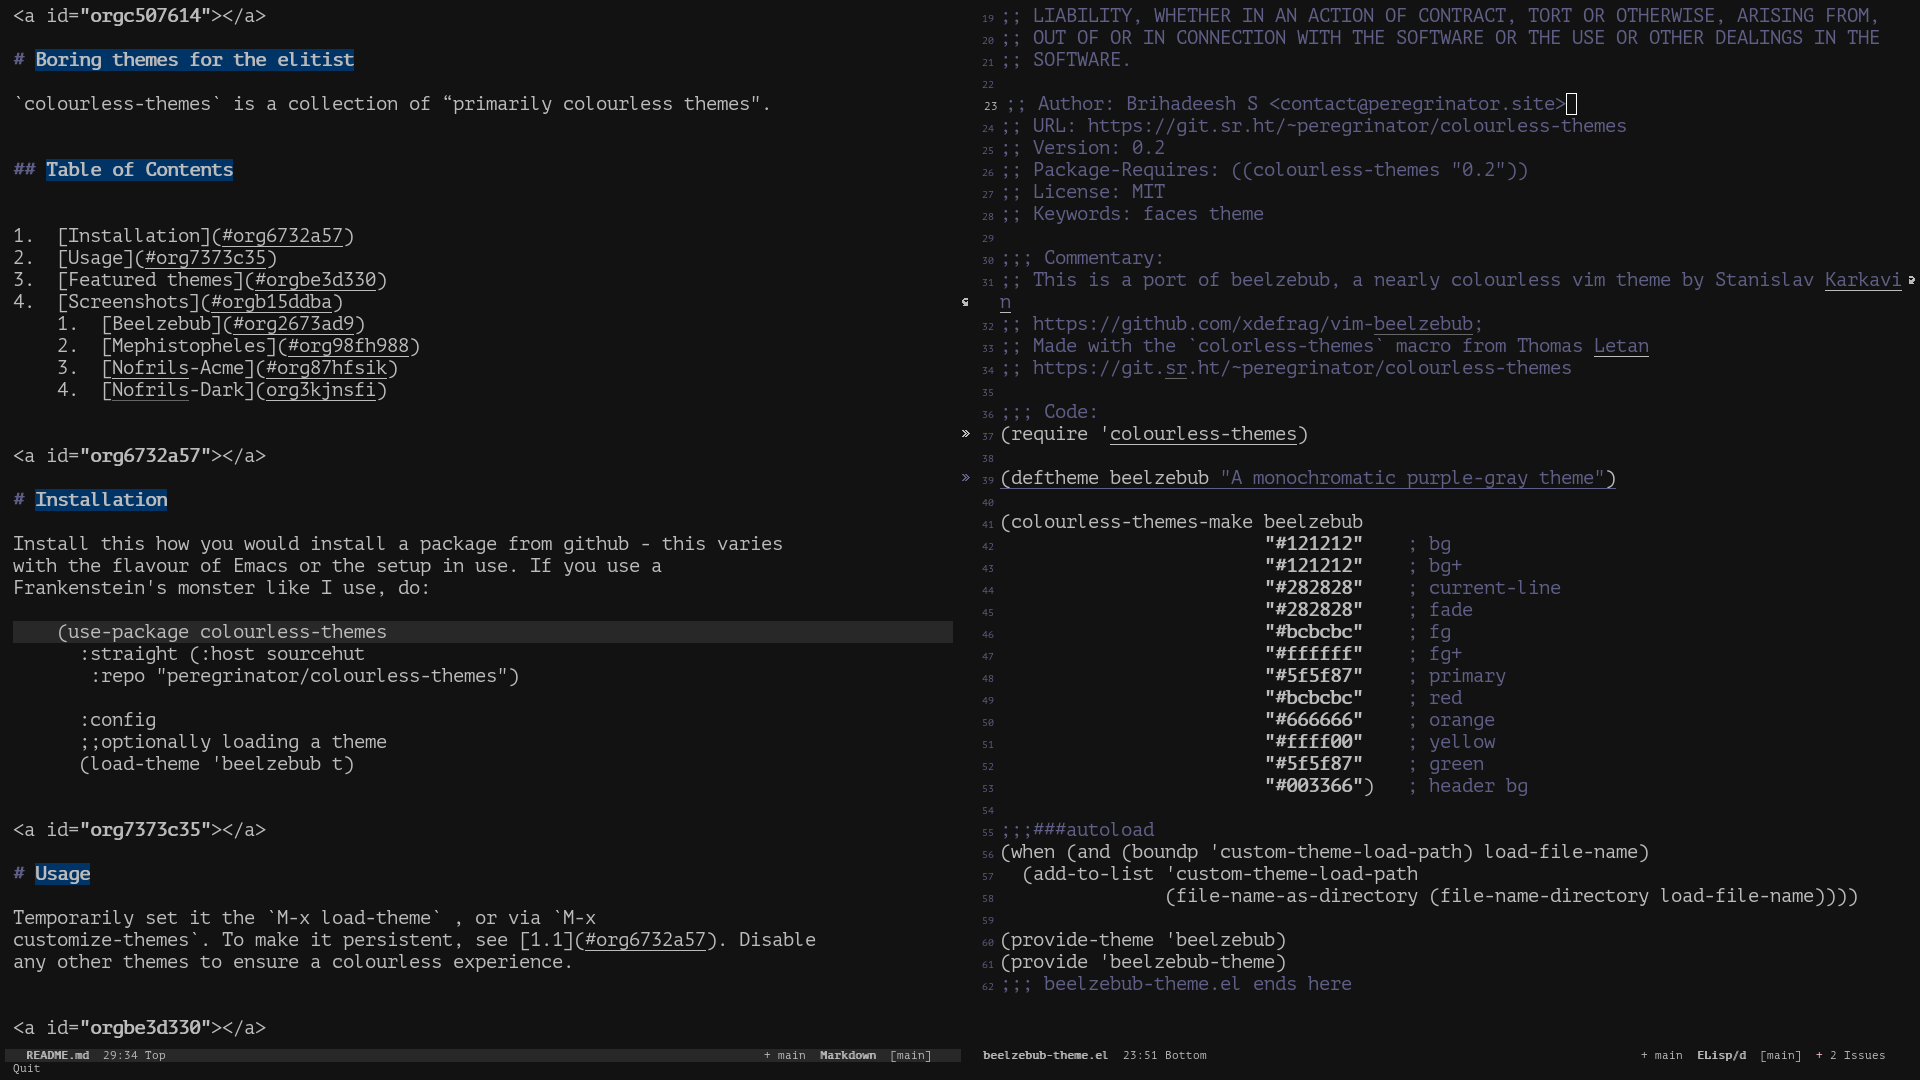This screenshot has width=1920, height=1080.
Task: Follow the #orgb15ddba Screenshots link
Action: [x=272, y=302]
